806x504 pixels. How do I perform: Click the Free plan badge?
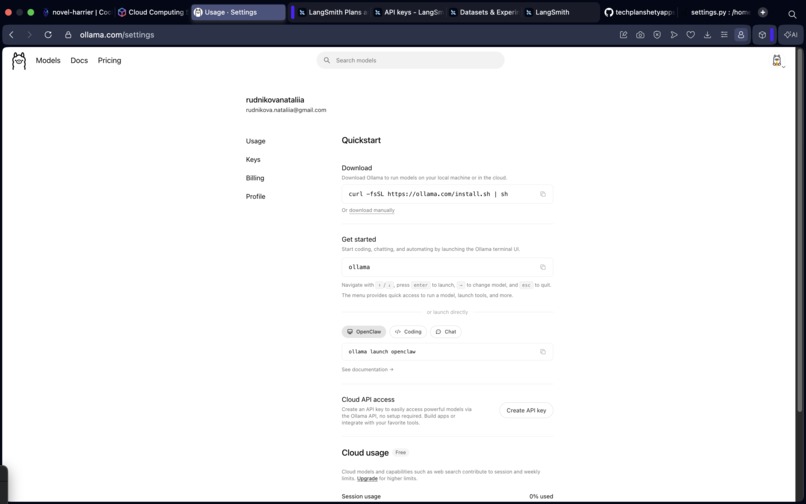point(400,453)
